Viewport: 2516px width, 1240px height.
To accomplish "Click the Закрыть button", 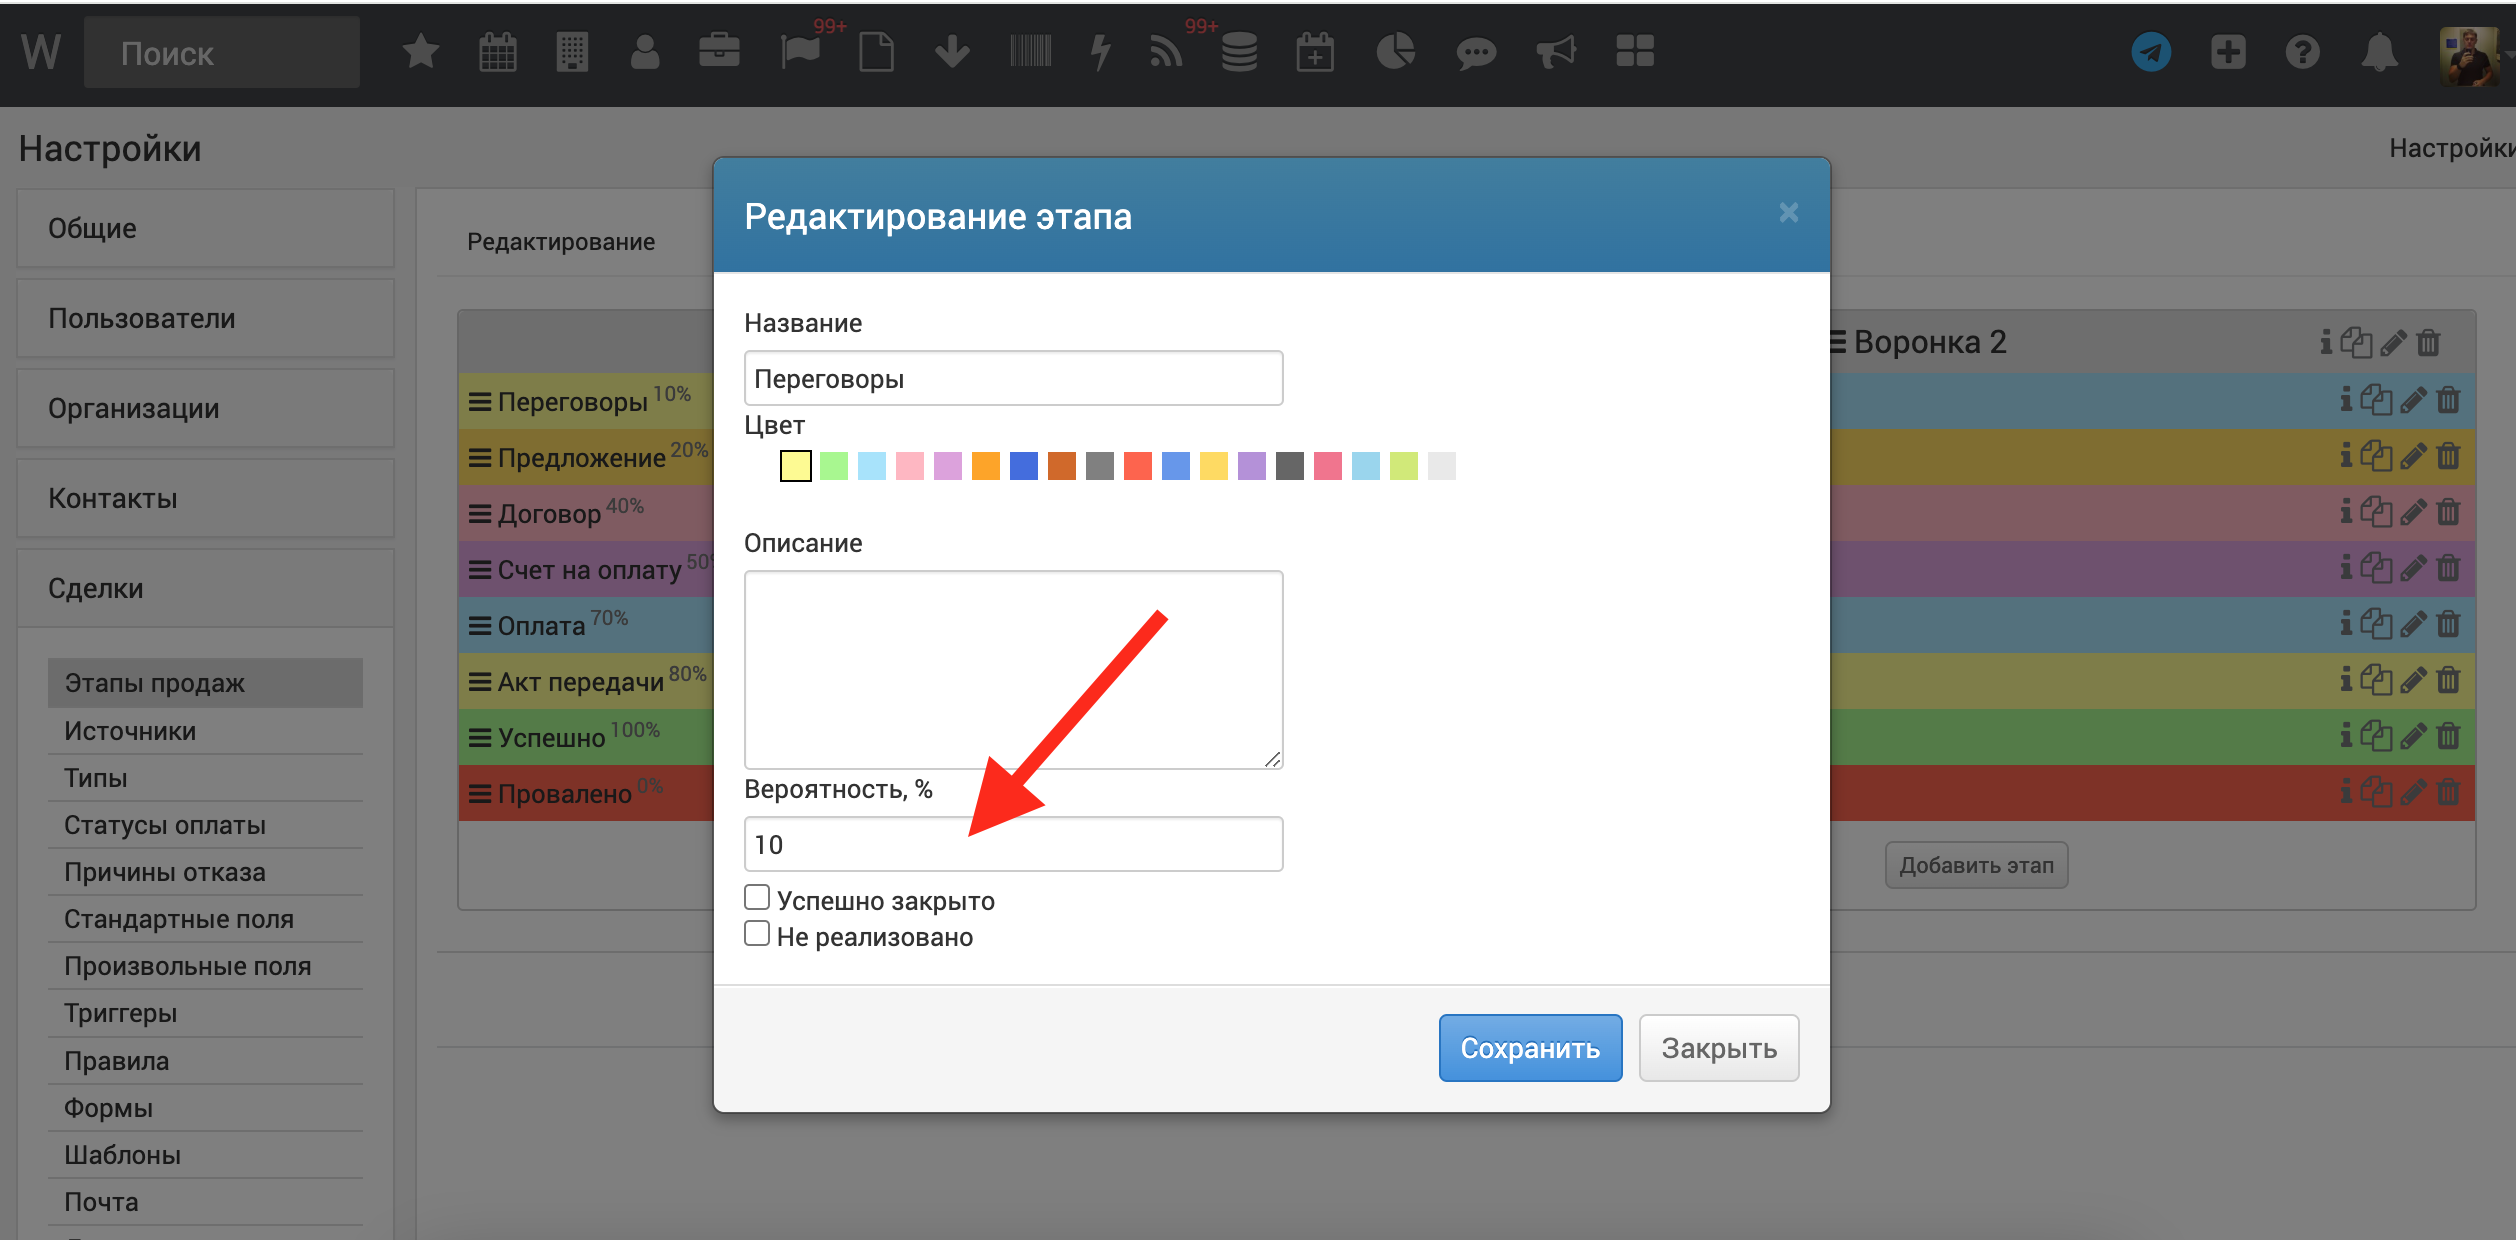I will [x=1718, y=1047].
